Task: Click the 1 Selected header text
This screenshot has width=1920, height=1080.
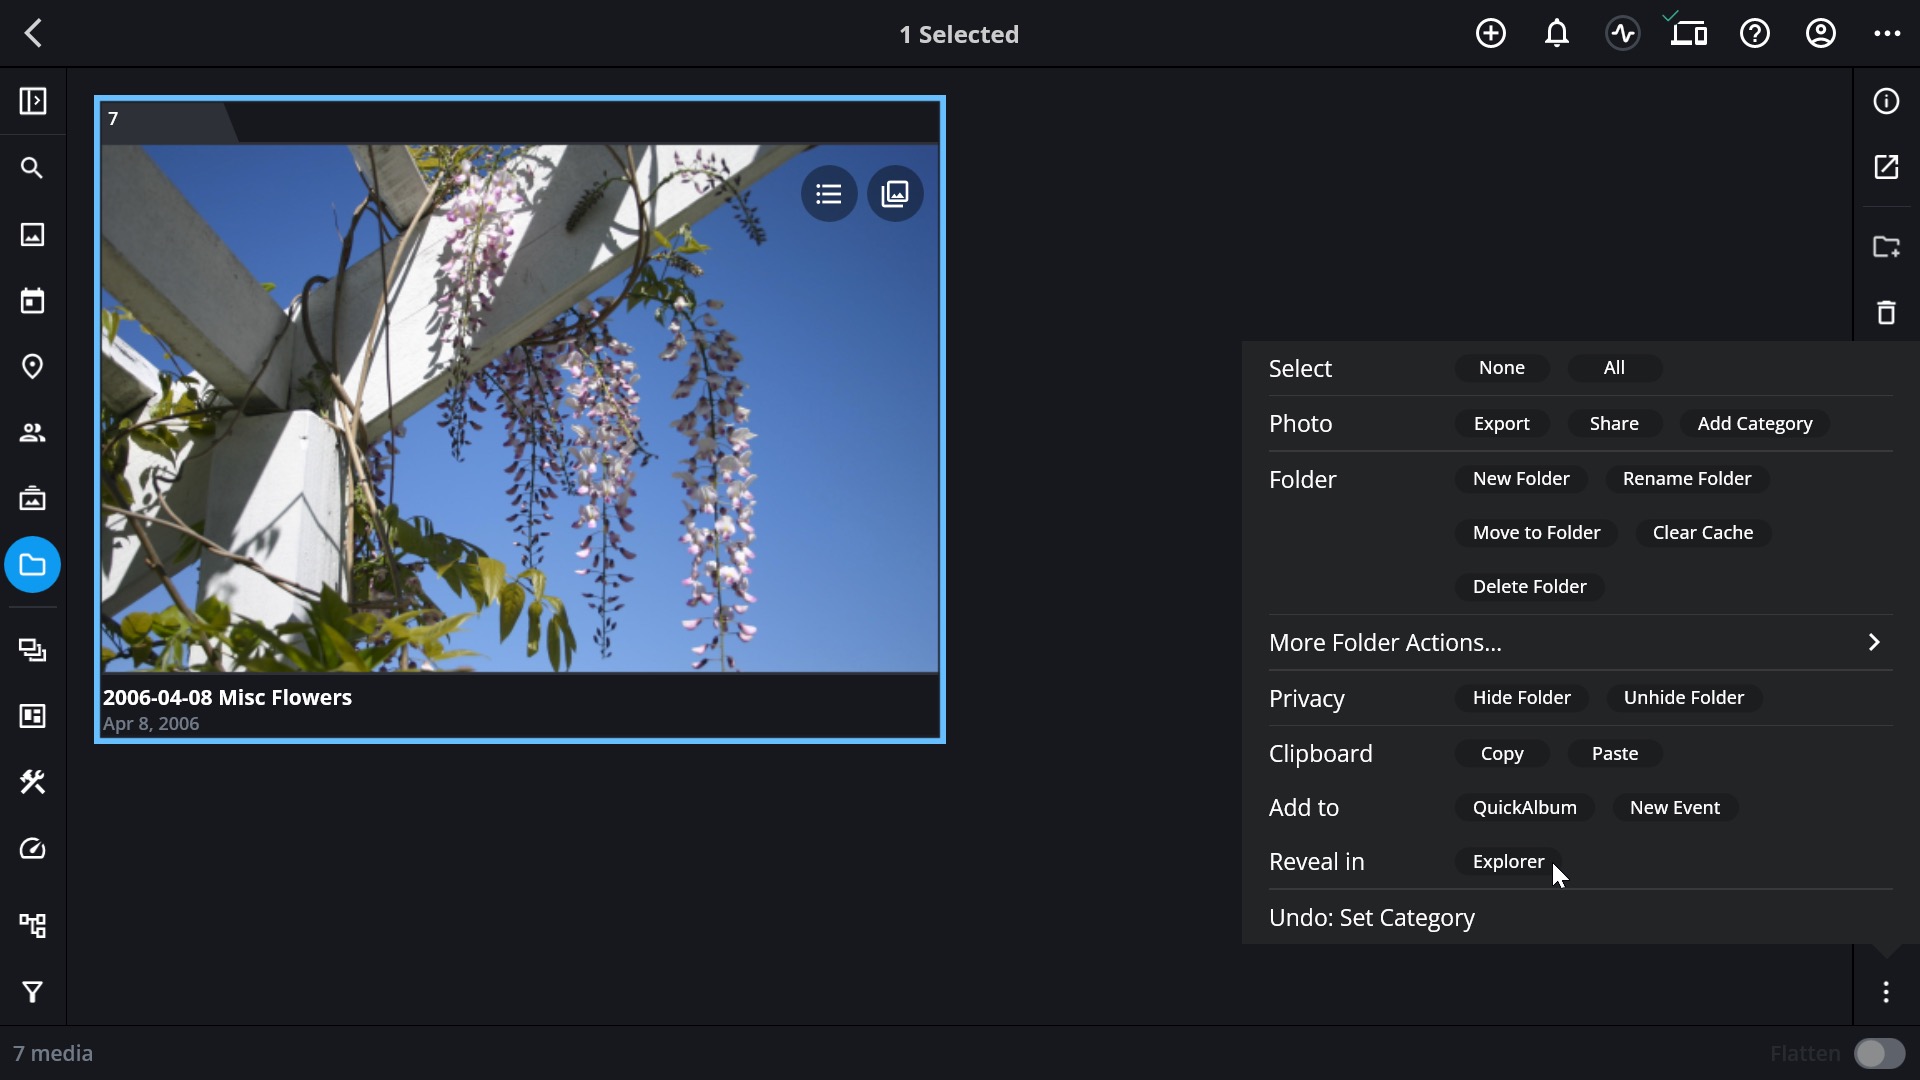Action: 959,34
